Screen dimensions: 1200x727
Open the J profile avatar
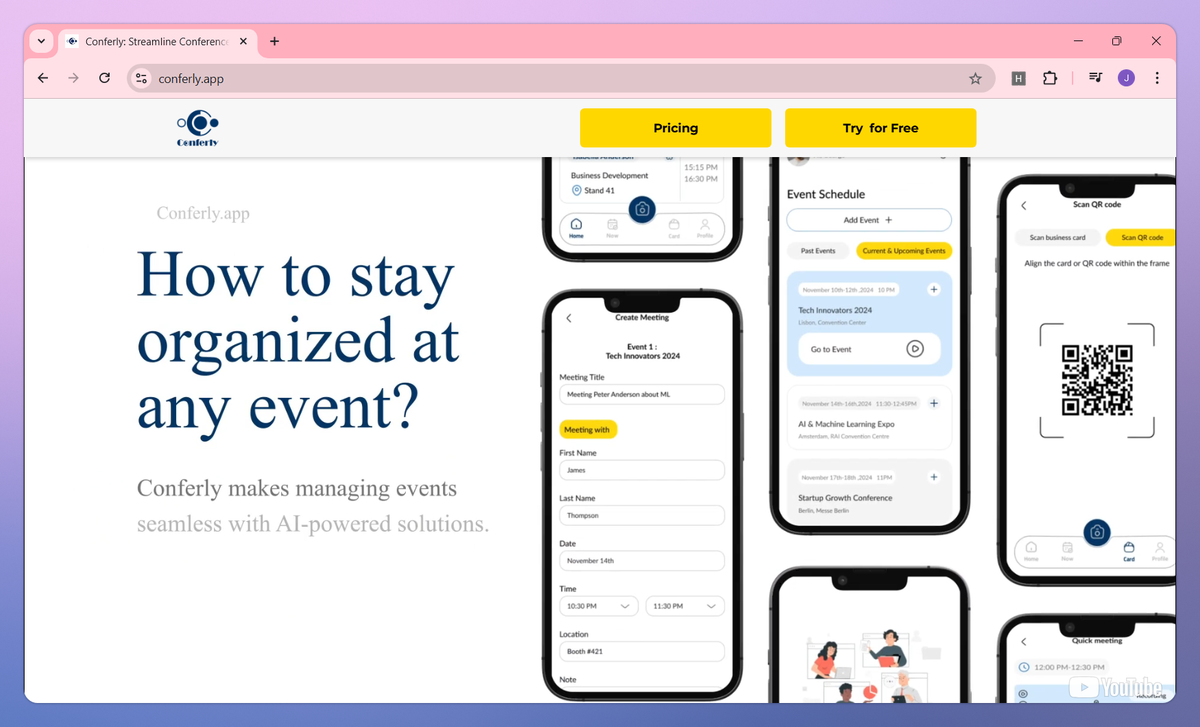1126,78
